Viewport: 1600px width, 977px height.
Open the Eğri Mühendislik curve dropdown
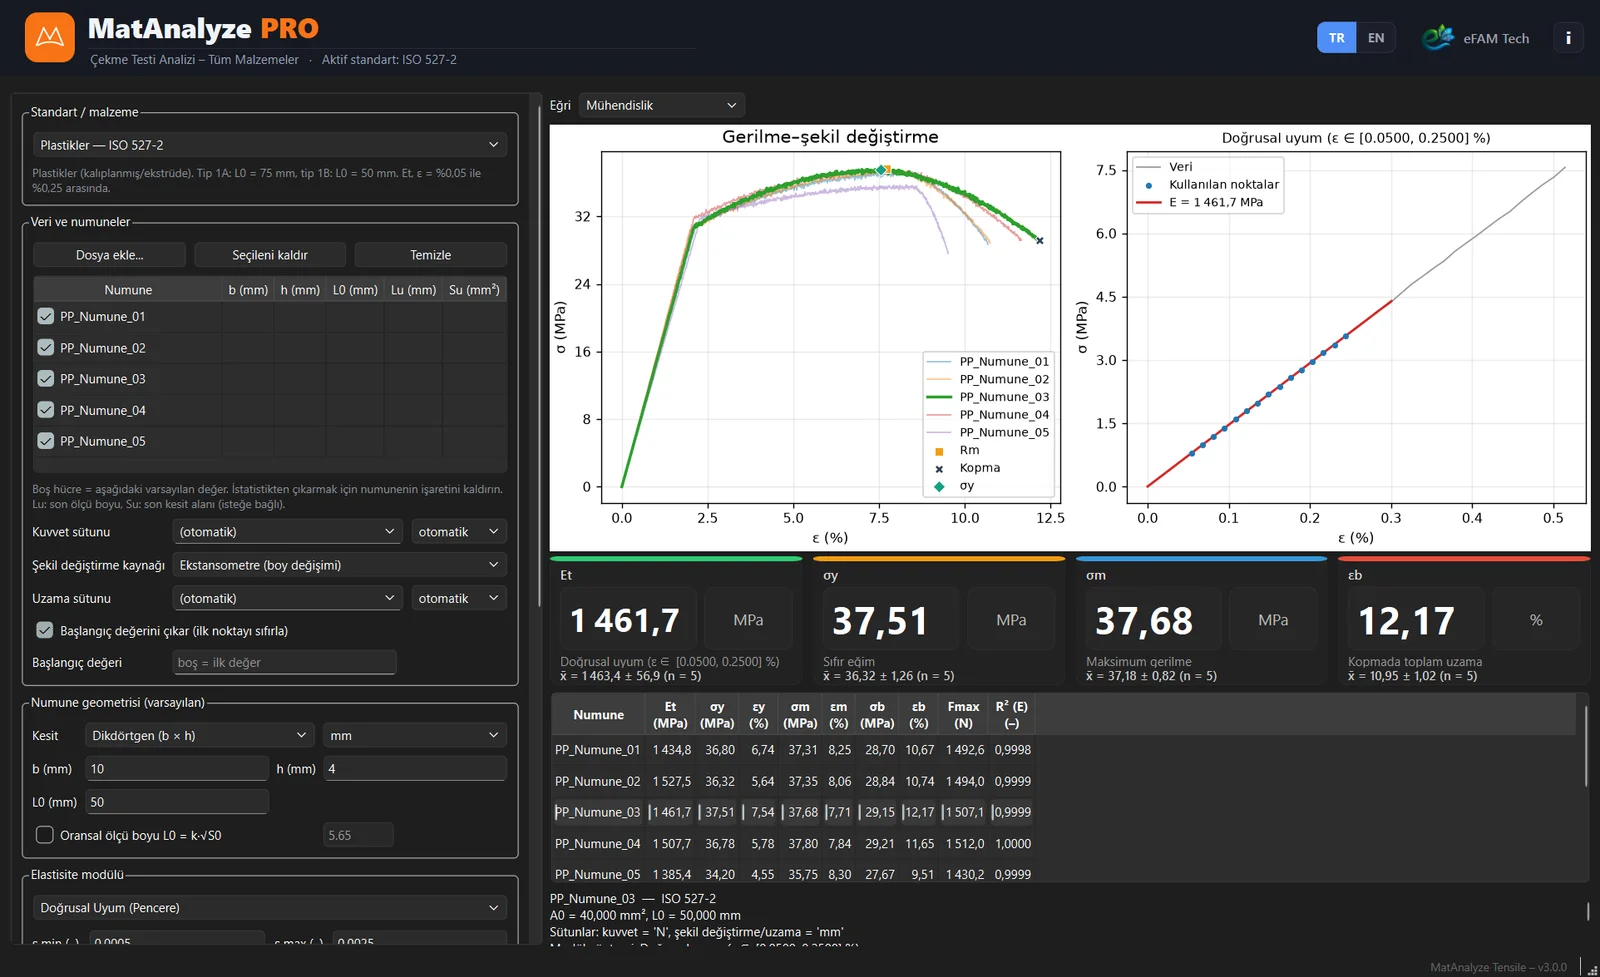click(661, 105)
